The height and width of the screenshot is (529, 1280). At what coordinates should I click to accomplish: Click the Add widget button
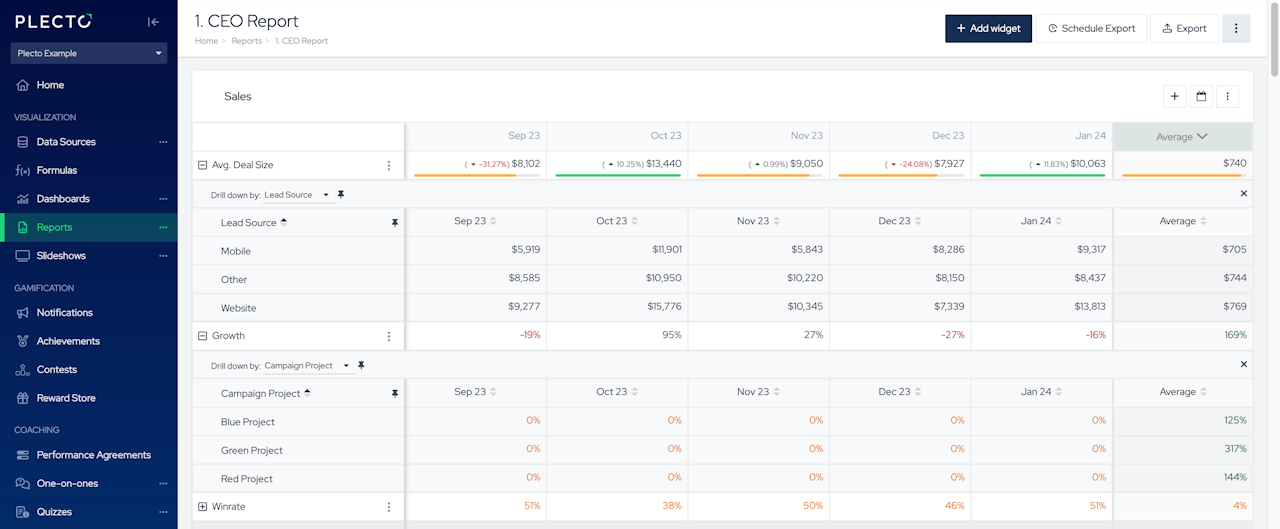click(988, 29)
